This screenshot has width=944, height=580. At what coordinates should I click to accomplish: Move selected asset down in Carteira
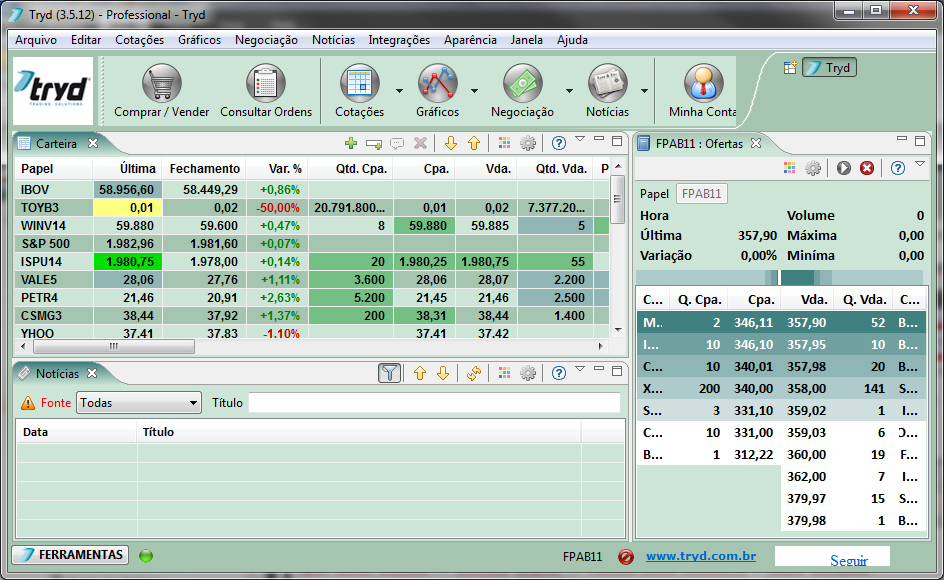[x=451, y=143]
